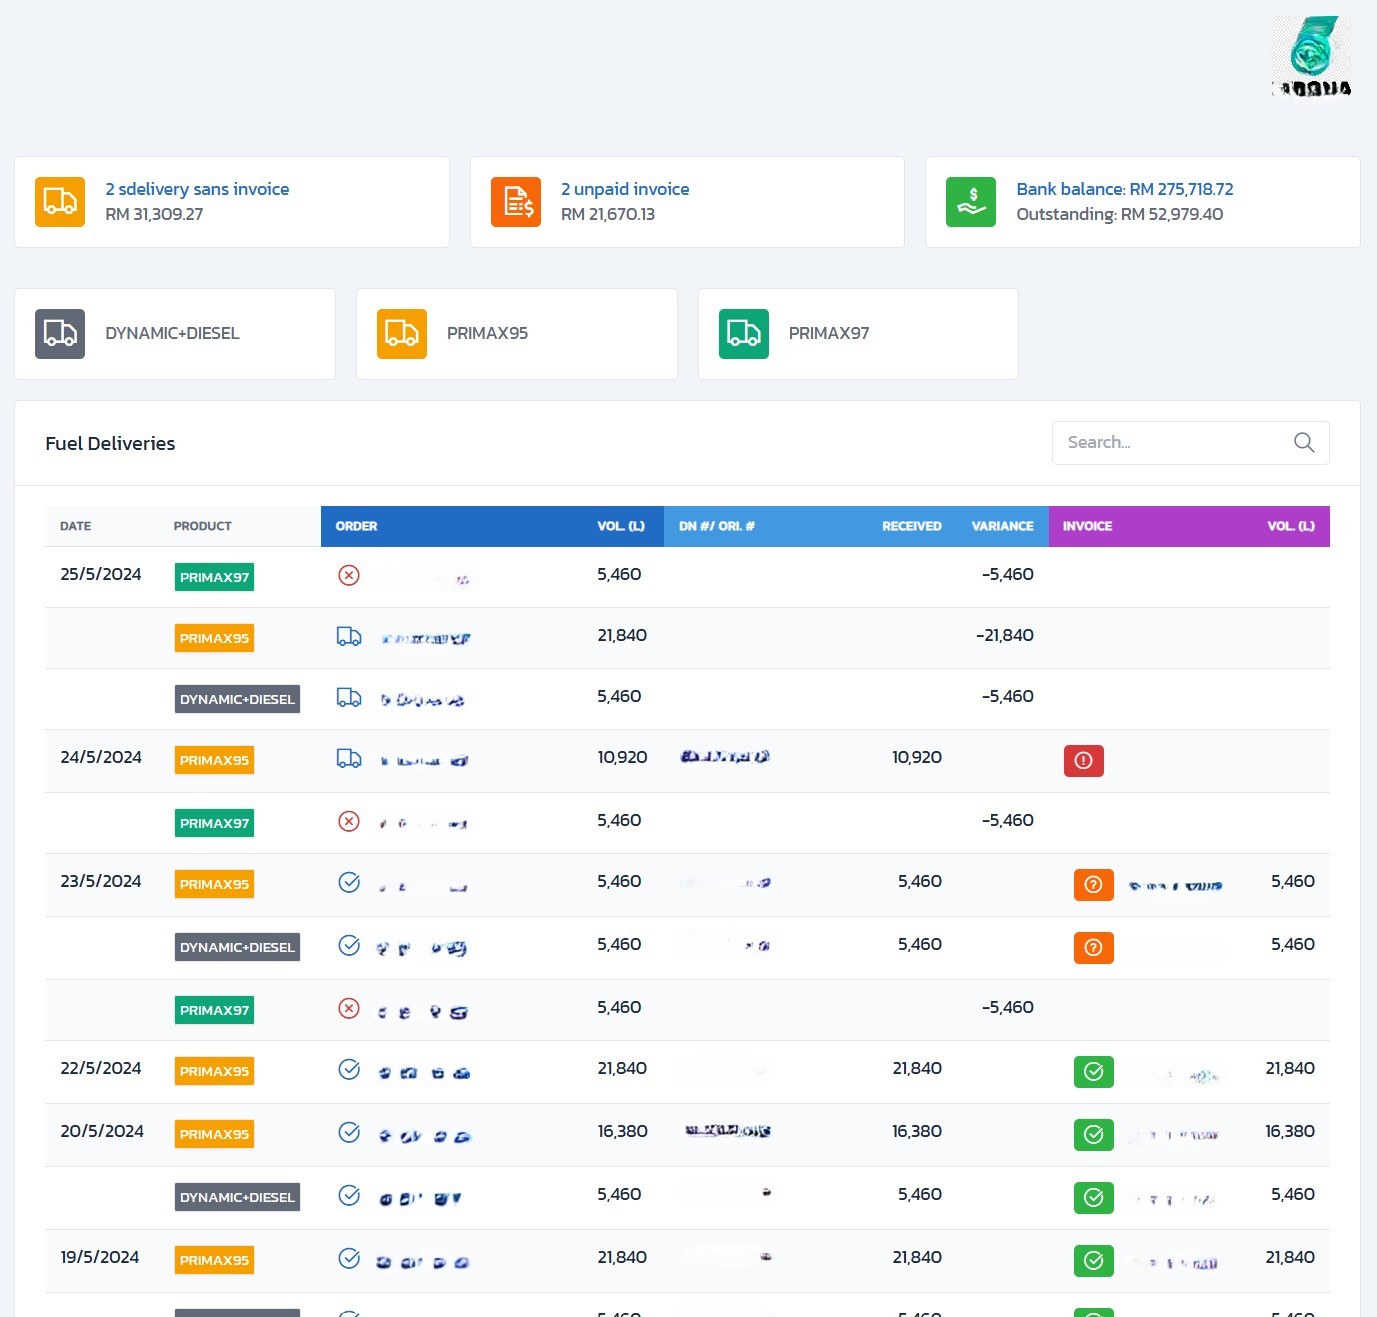Click the green check invoice icon for 22/5/2024

click(1093, 1072)
